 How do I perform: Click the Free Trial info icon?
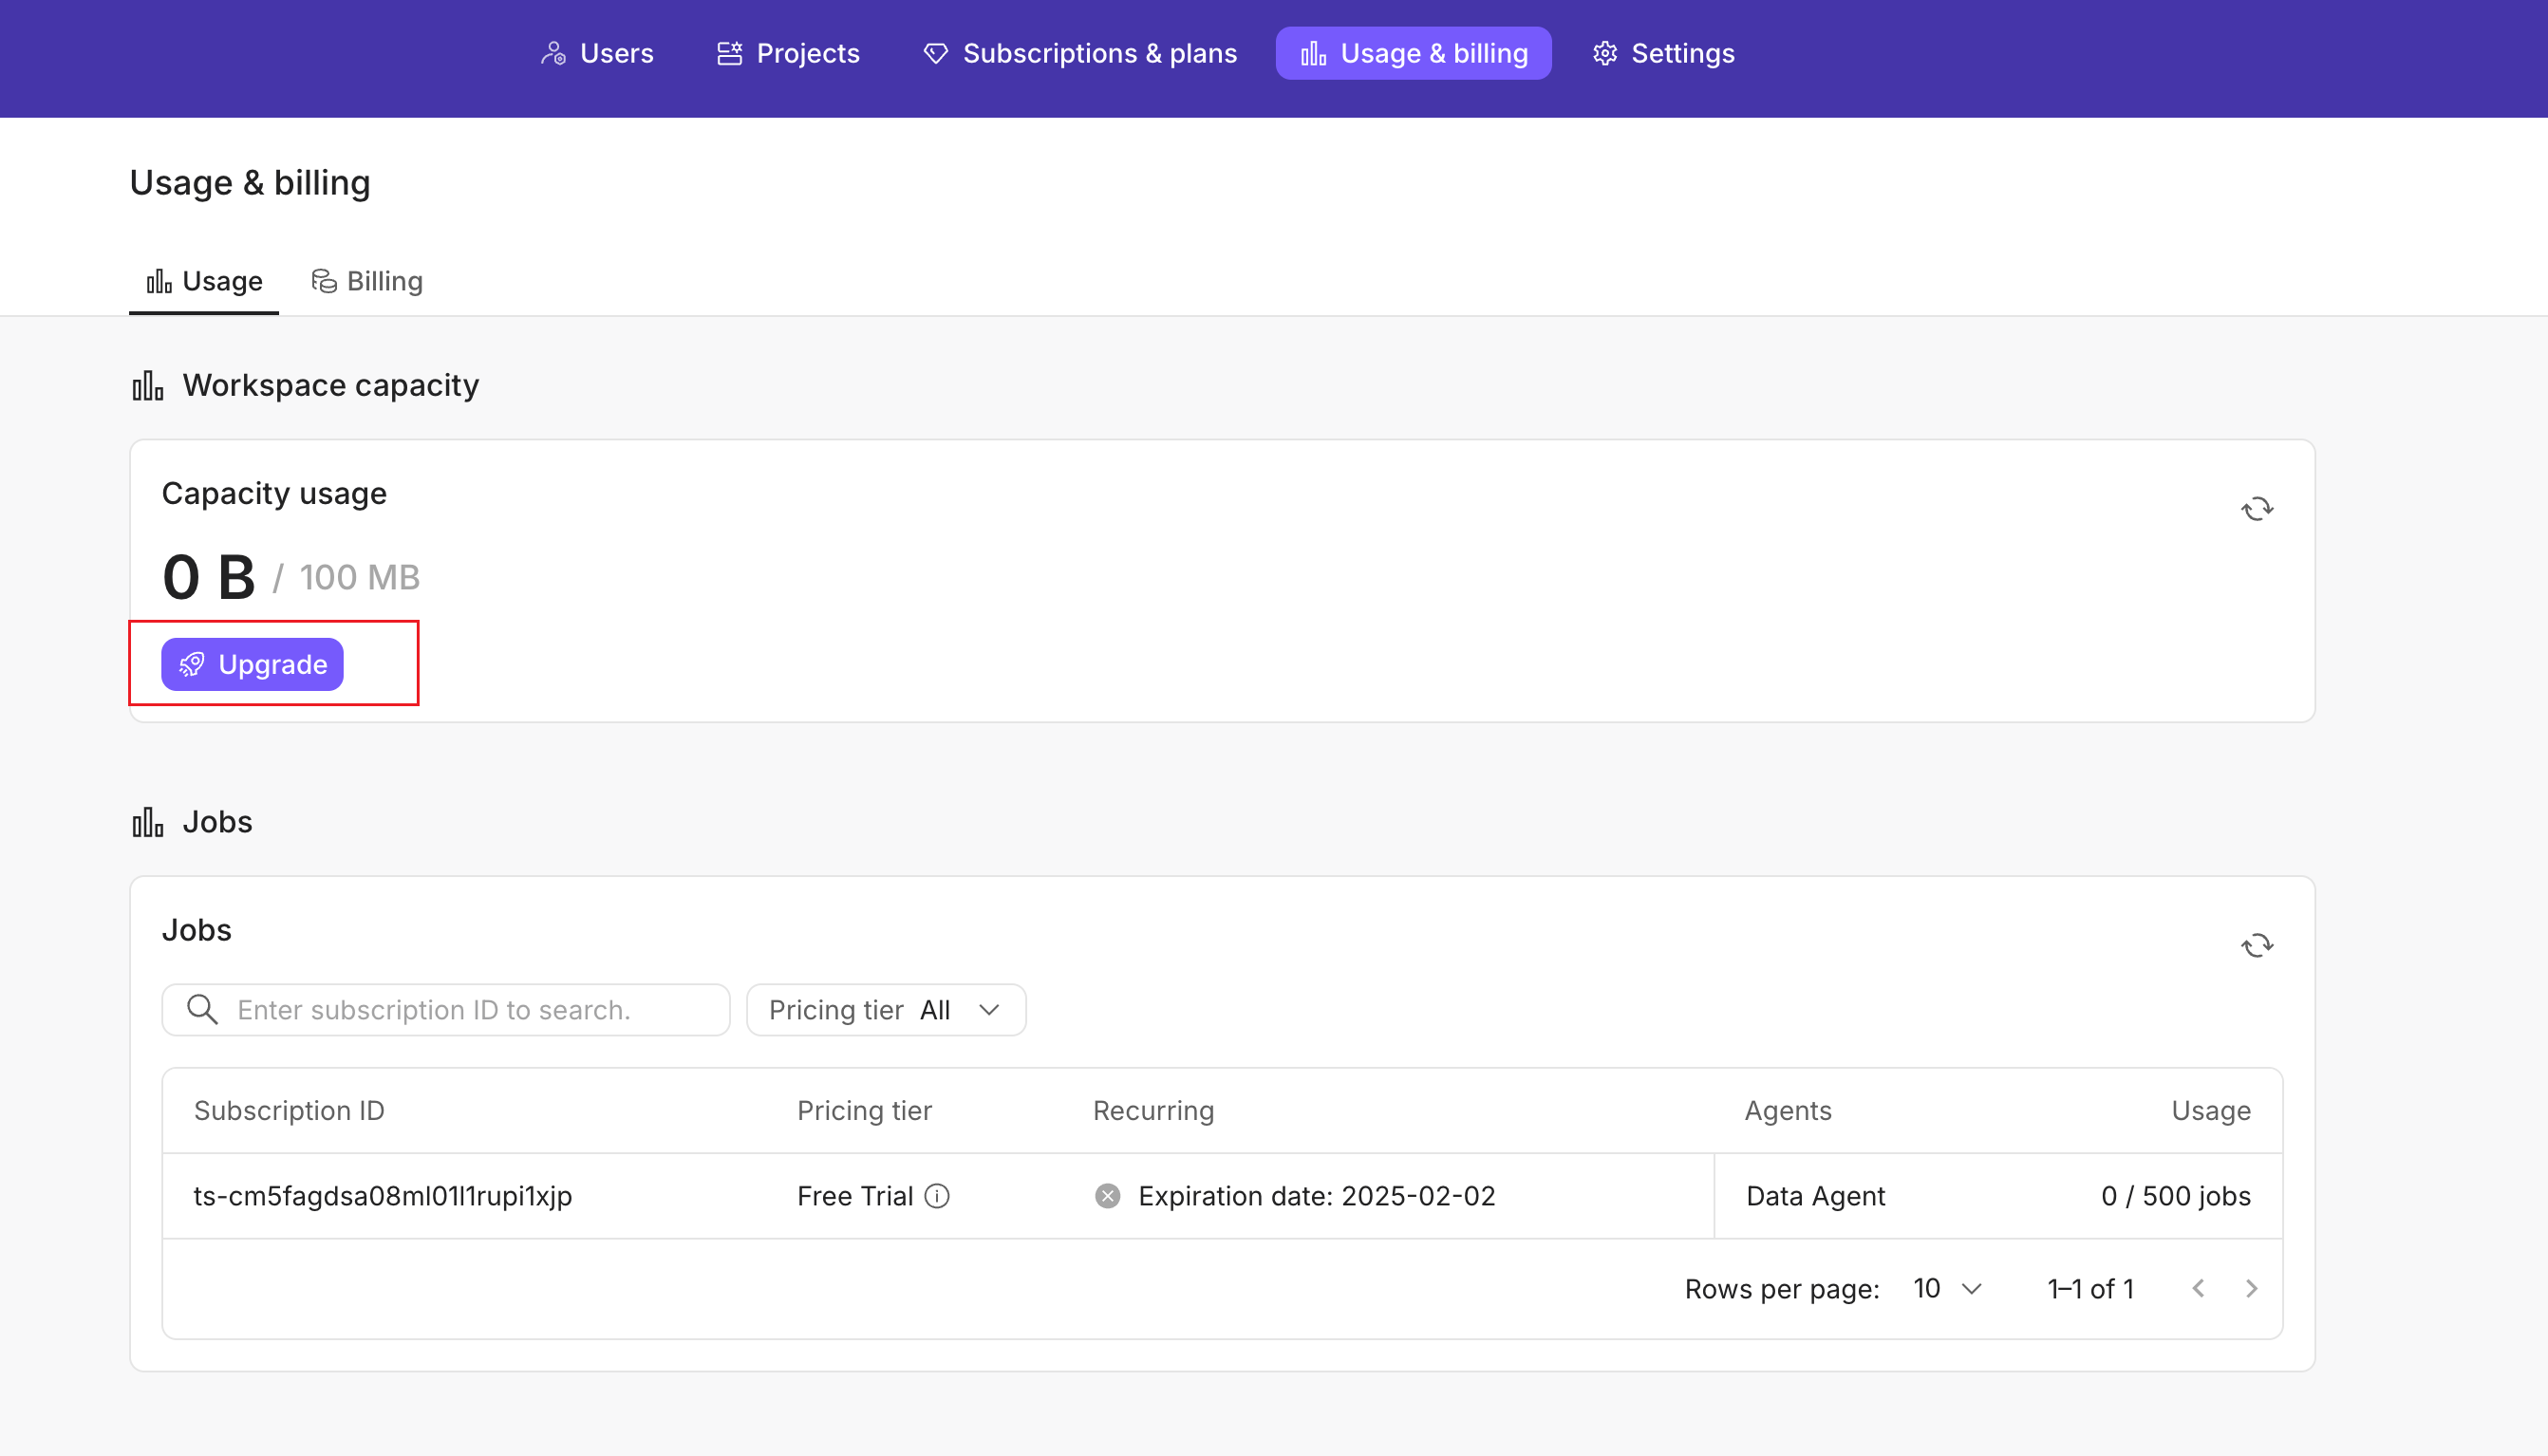tap(937, 1196)
